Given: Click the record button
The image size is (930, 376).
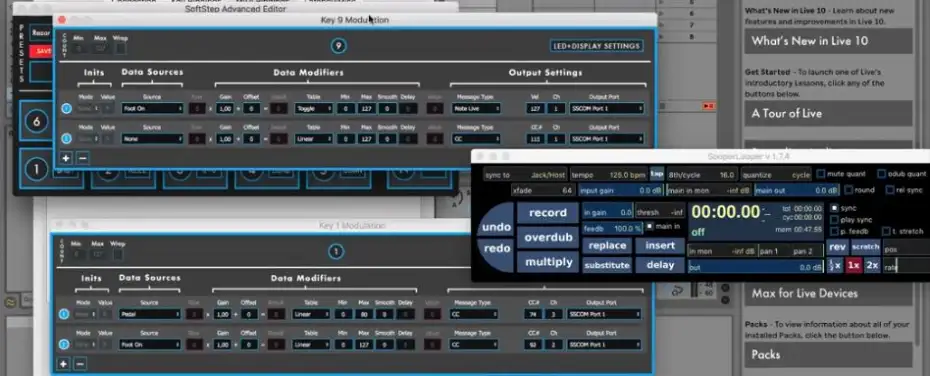Looking at the screenshot, I should click(547, 213).
